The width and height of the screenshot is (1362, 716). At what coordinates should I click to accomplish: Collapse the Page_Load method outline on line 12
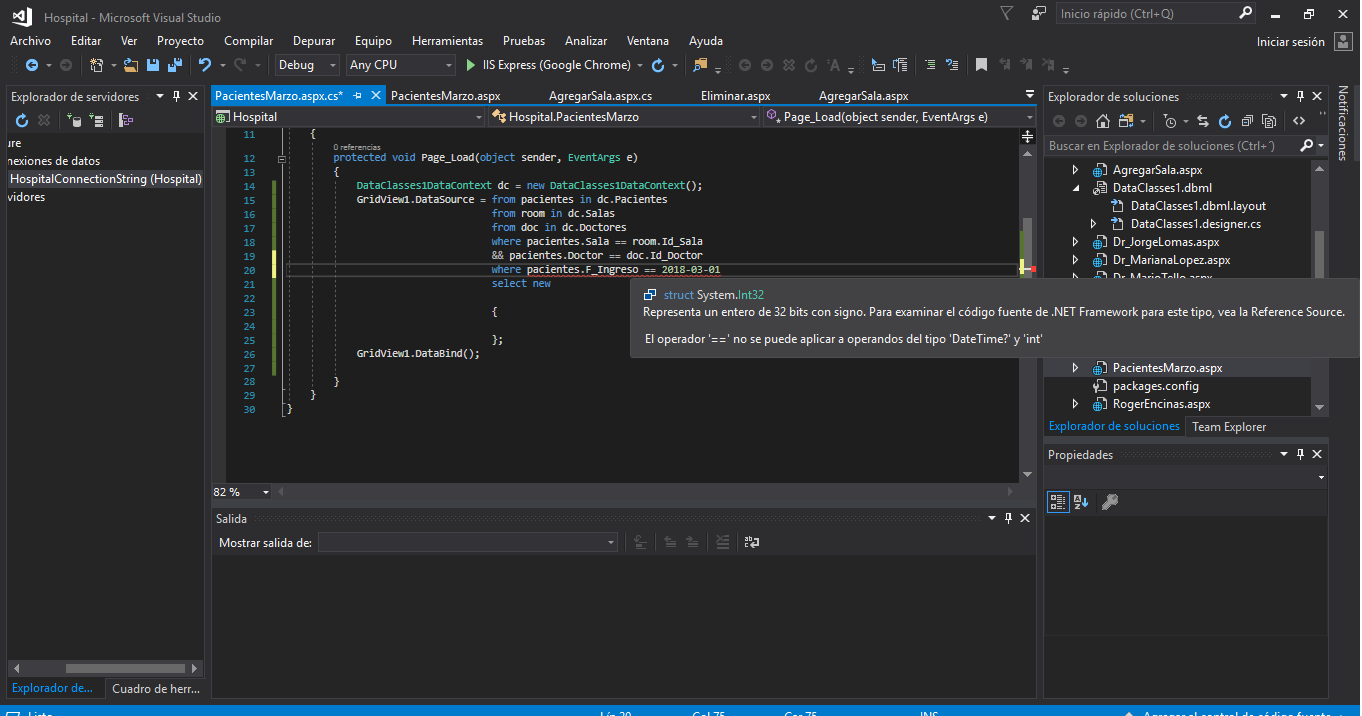[x=282, y=158]
